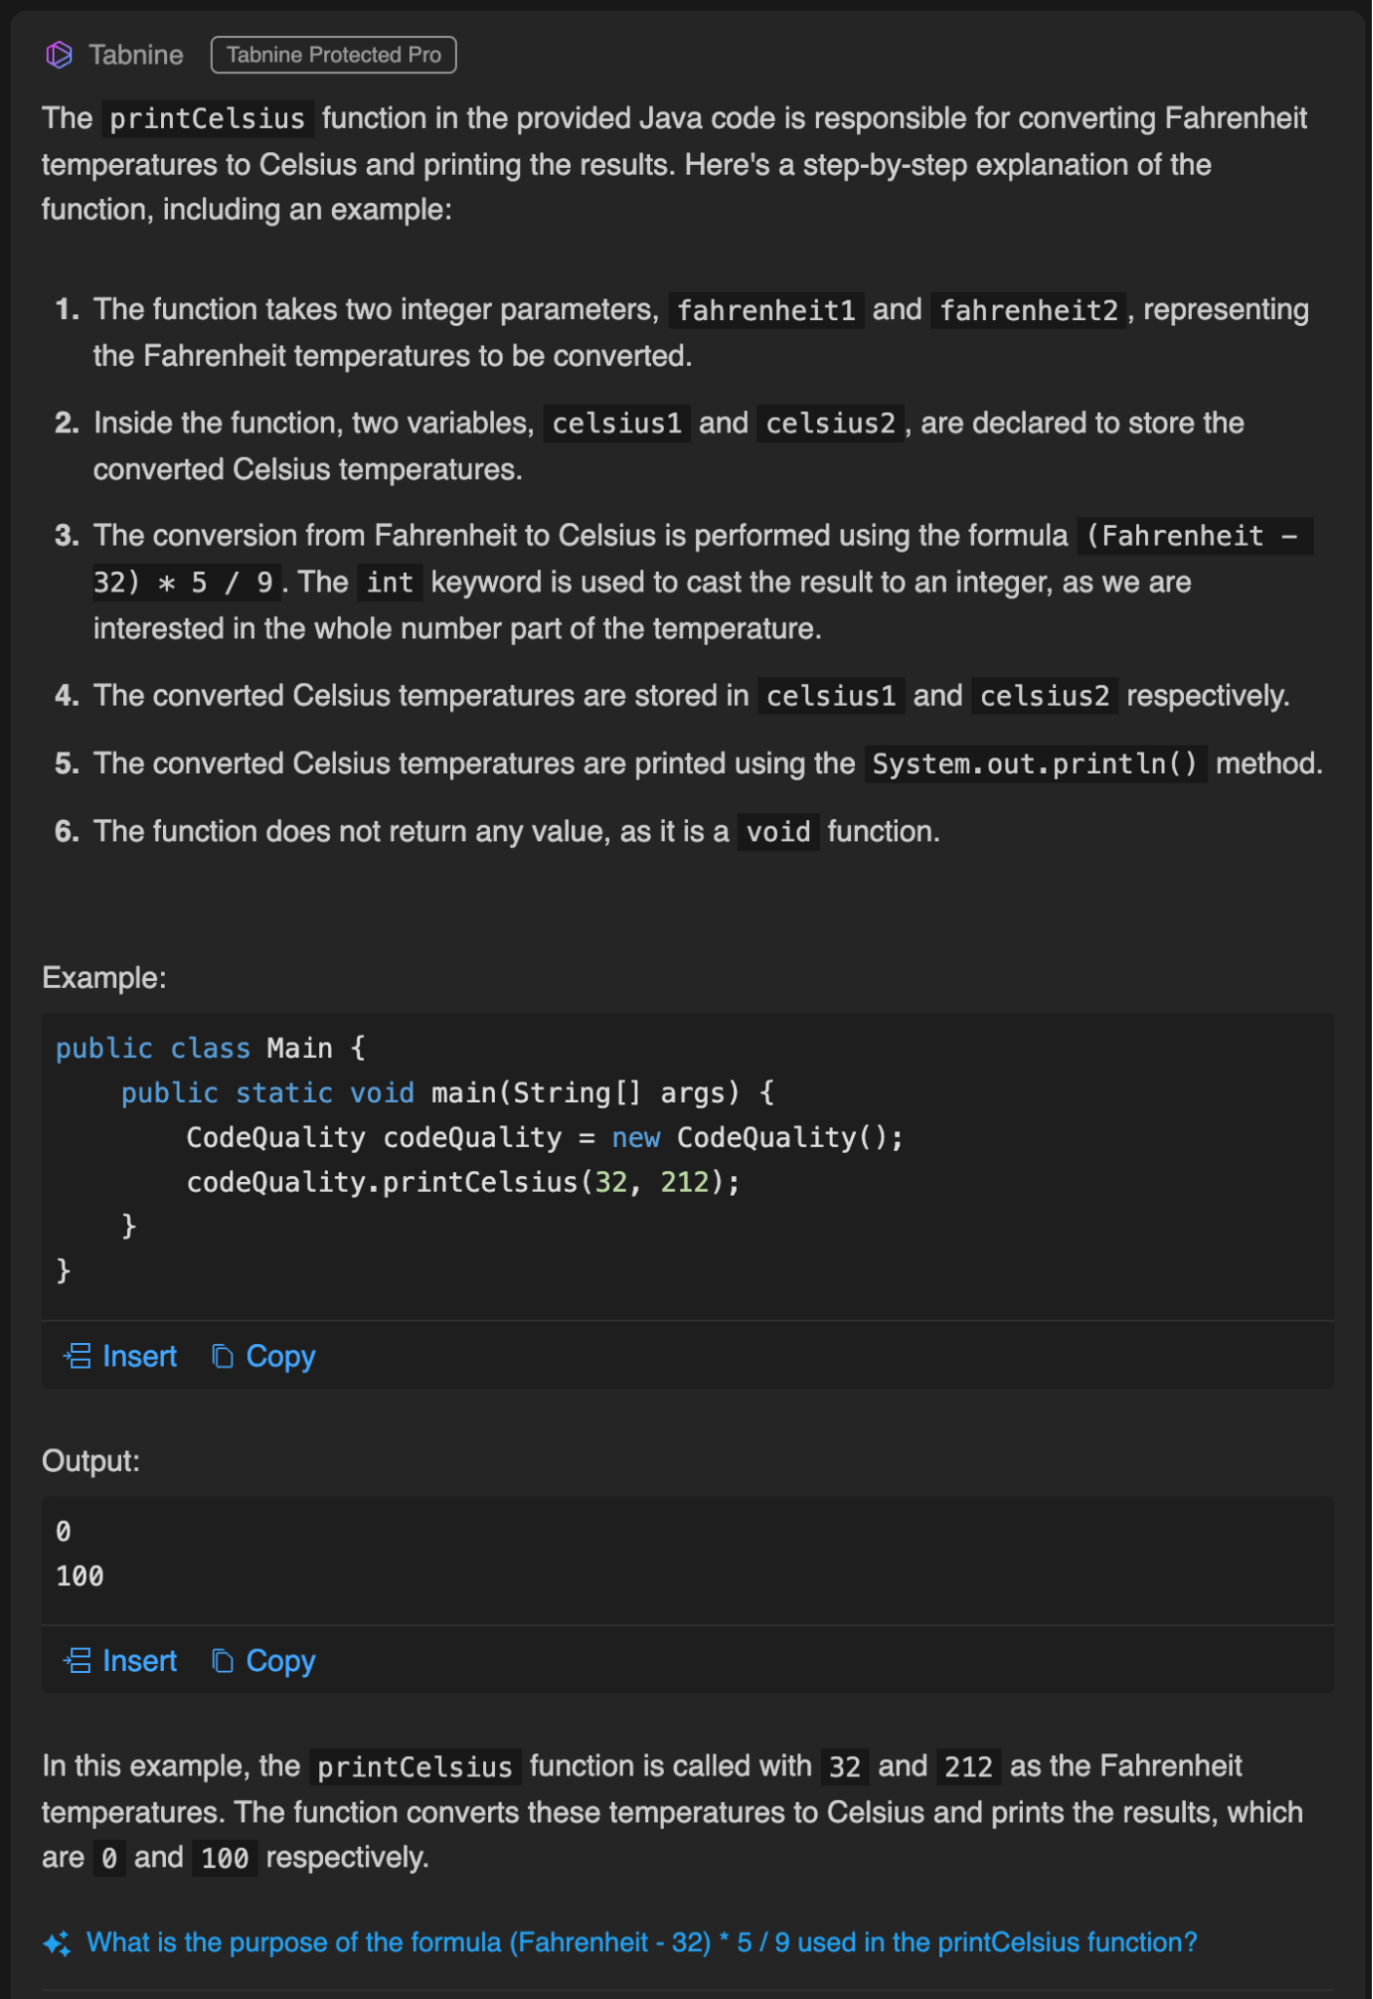Click the printCelsius inline code in the first paragraph
This screenshot has width=1373, height=1999.
[x=207, y=119]
